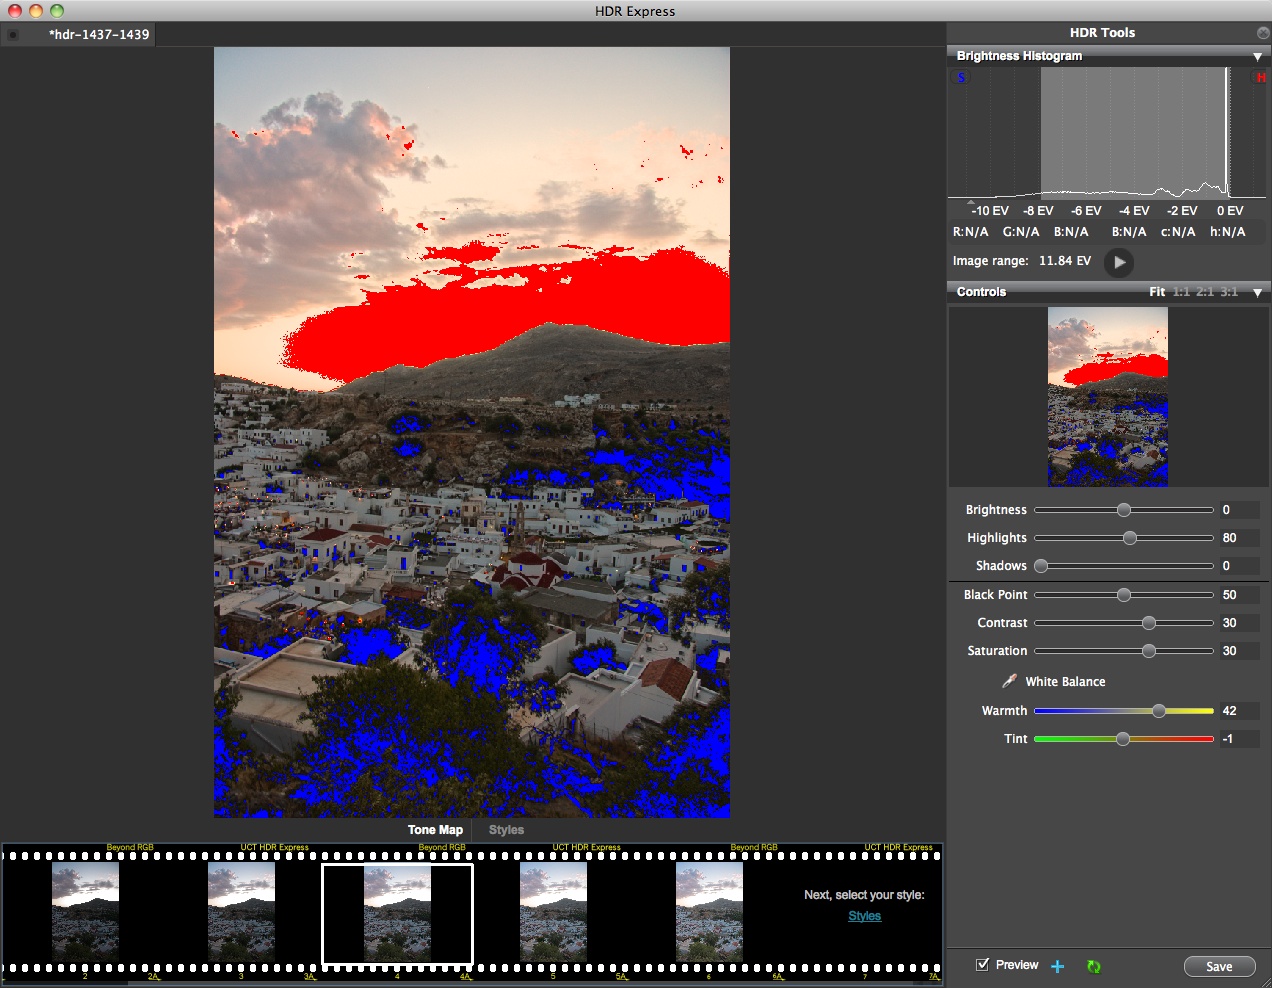This screenshot has height=988, width=1272.
Task: Click the Highlights value field showing 80
Action: pyautogui.click(x=1238, y=538)
